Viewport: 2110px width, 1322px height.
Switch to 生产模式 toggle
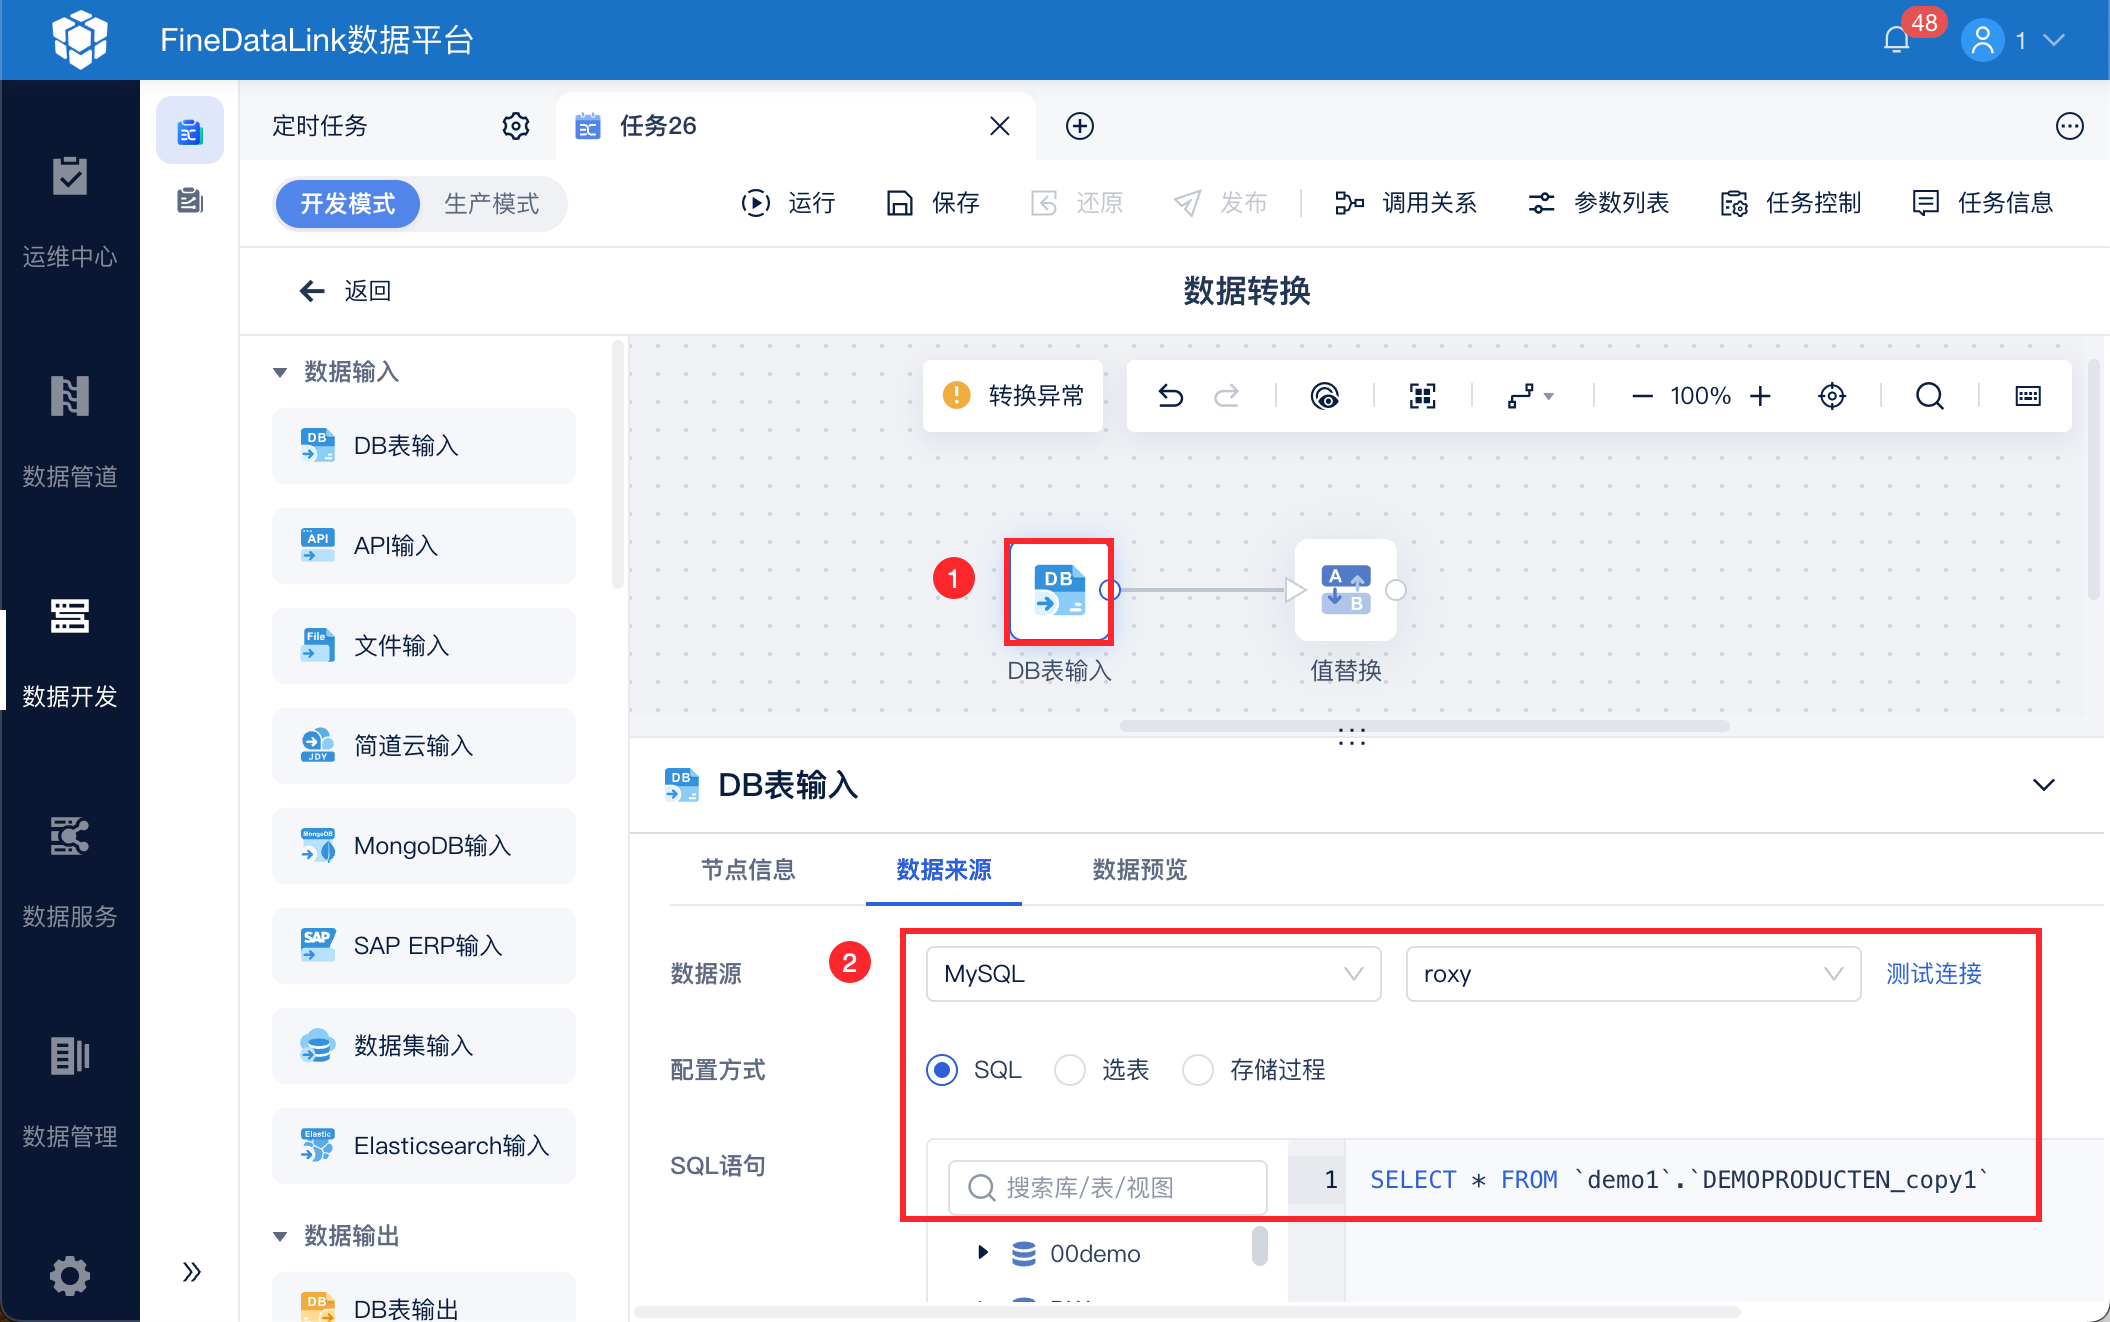[491, 204]
